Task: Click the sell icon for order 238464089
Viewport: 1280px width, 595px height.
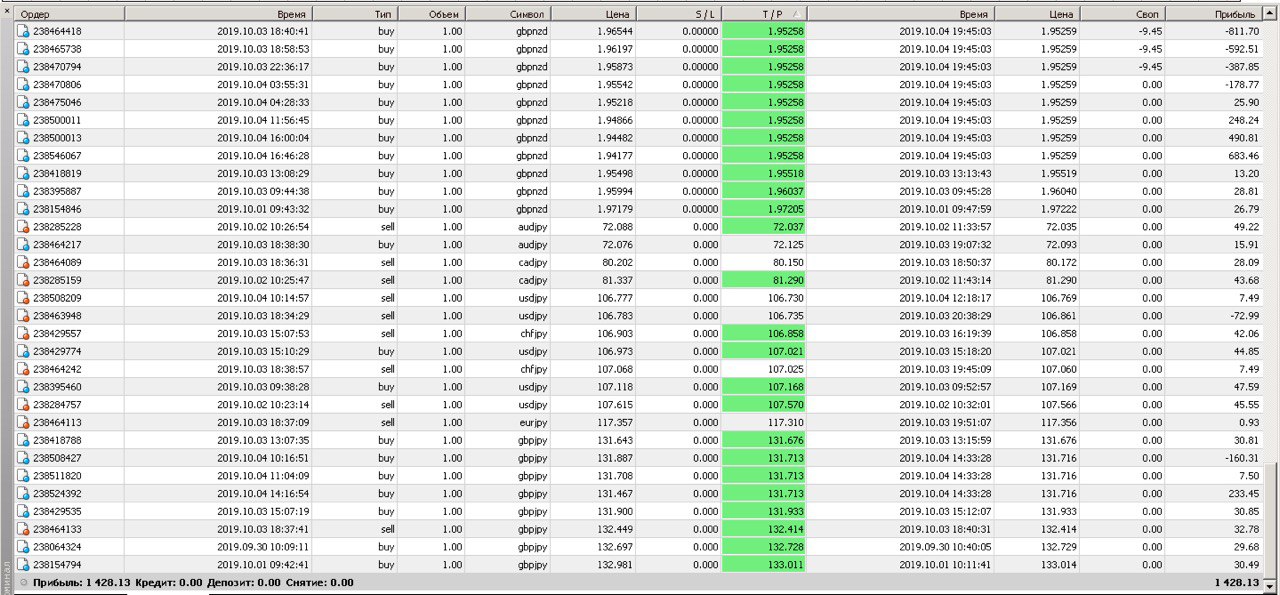Action: tap(23, 262)
